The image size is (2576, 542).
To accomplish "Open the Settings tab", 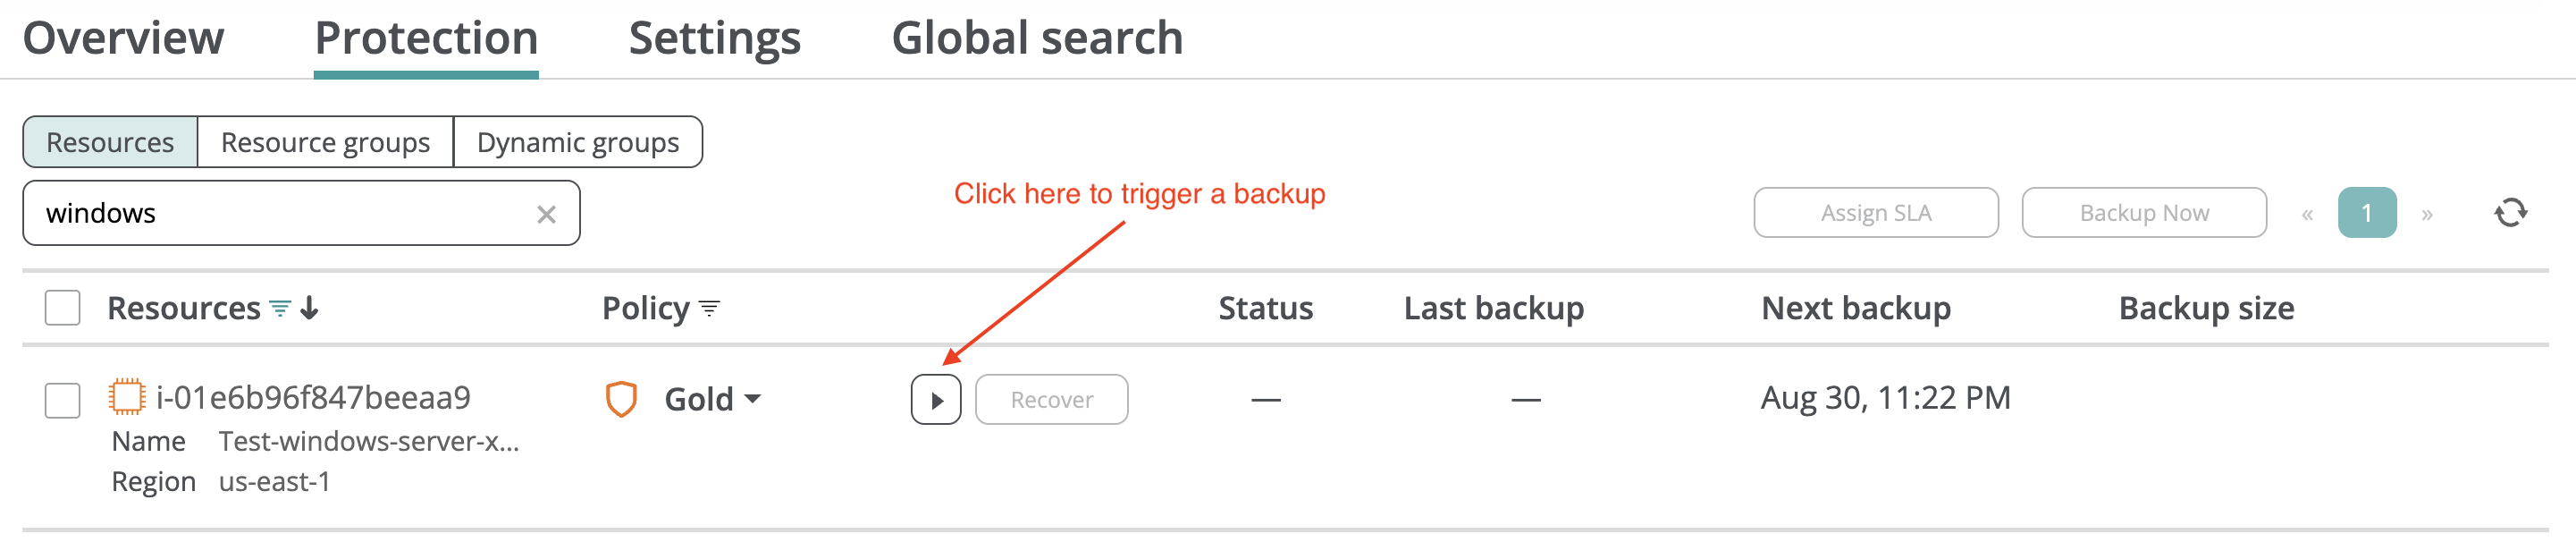I will click(714, 38).
